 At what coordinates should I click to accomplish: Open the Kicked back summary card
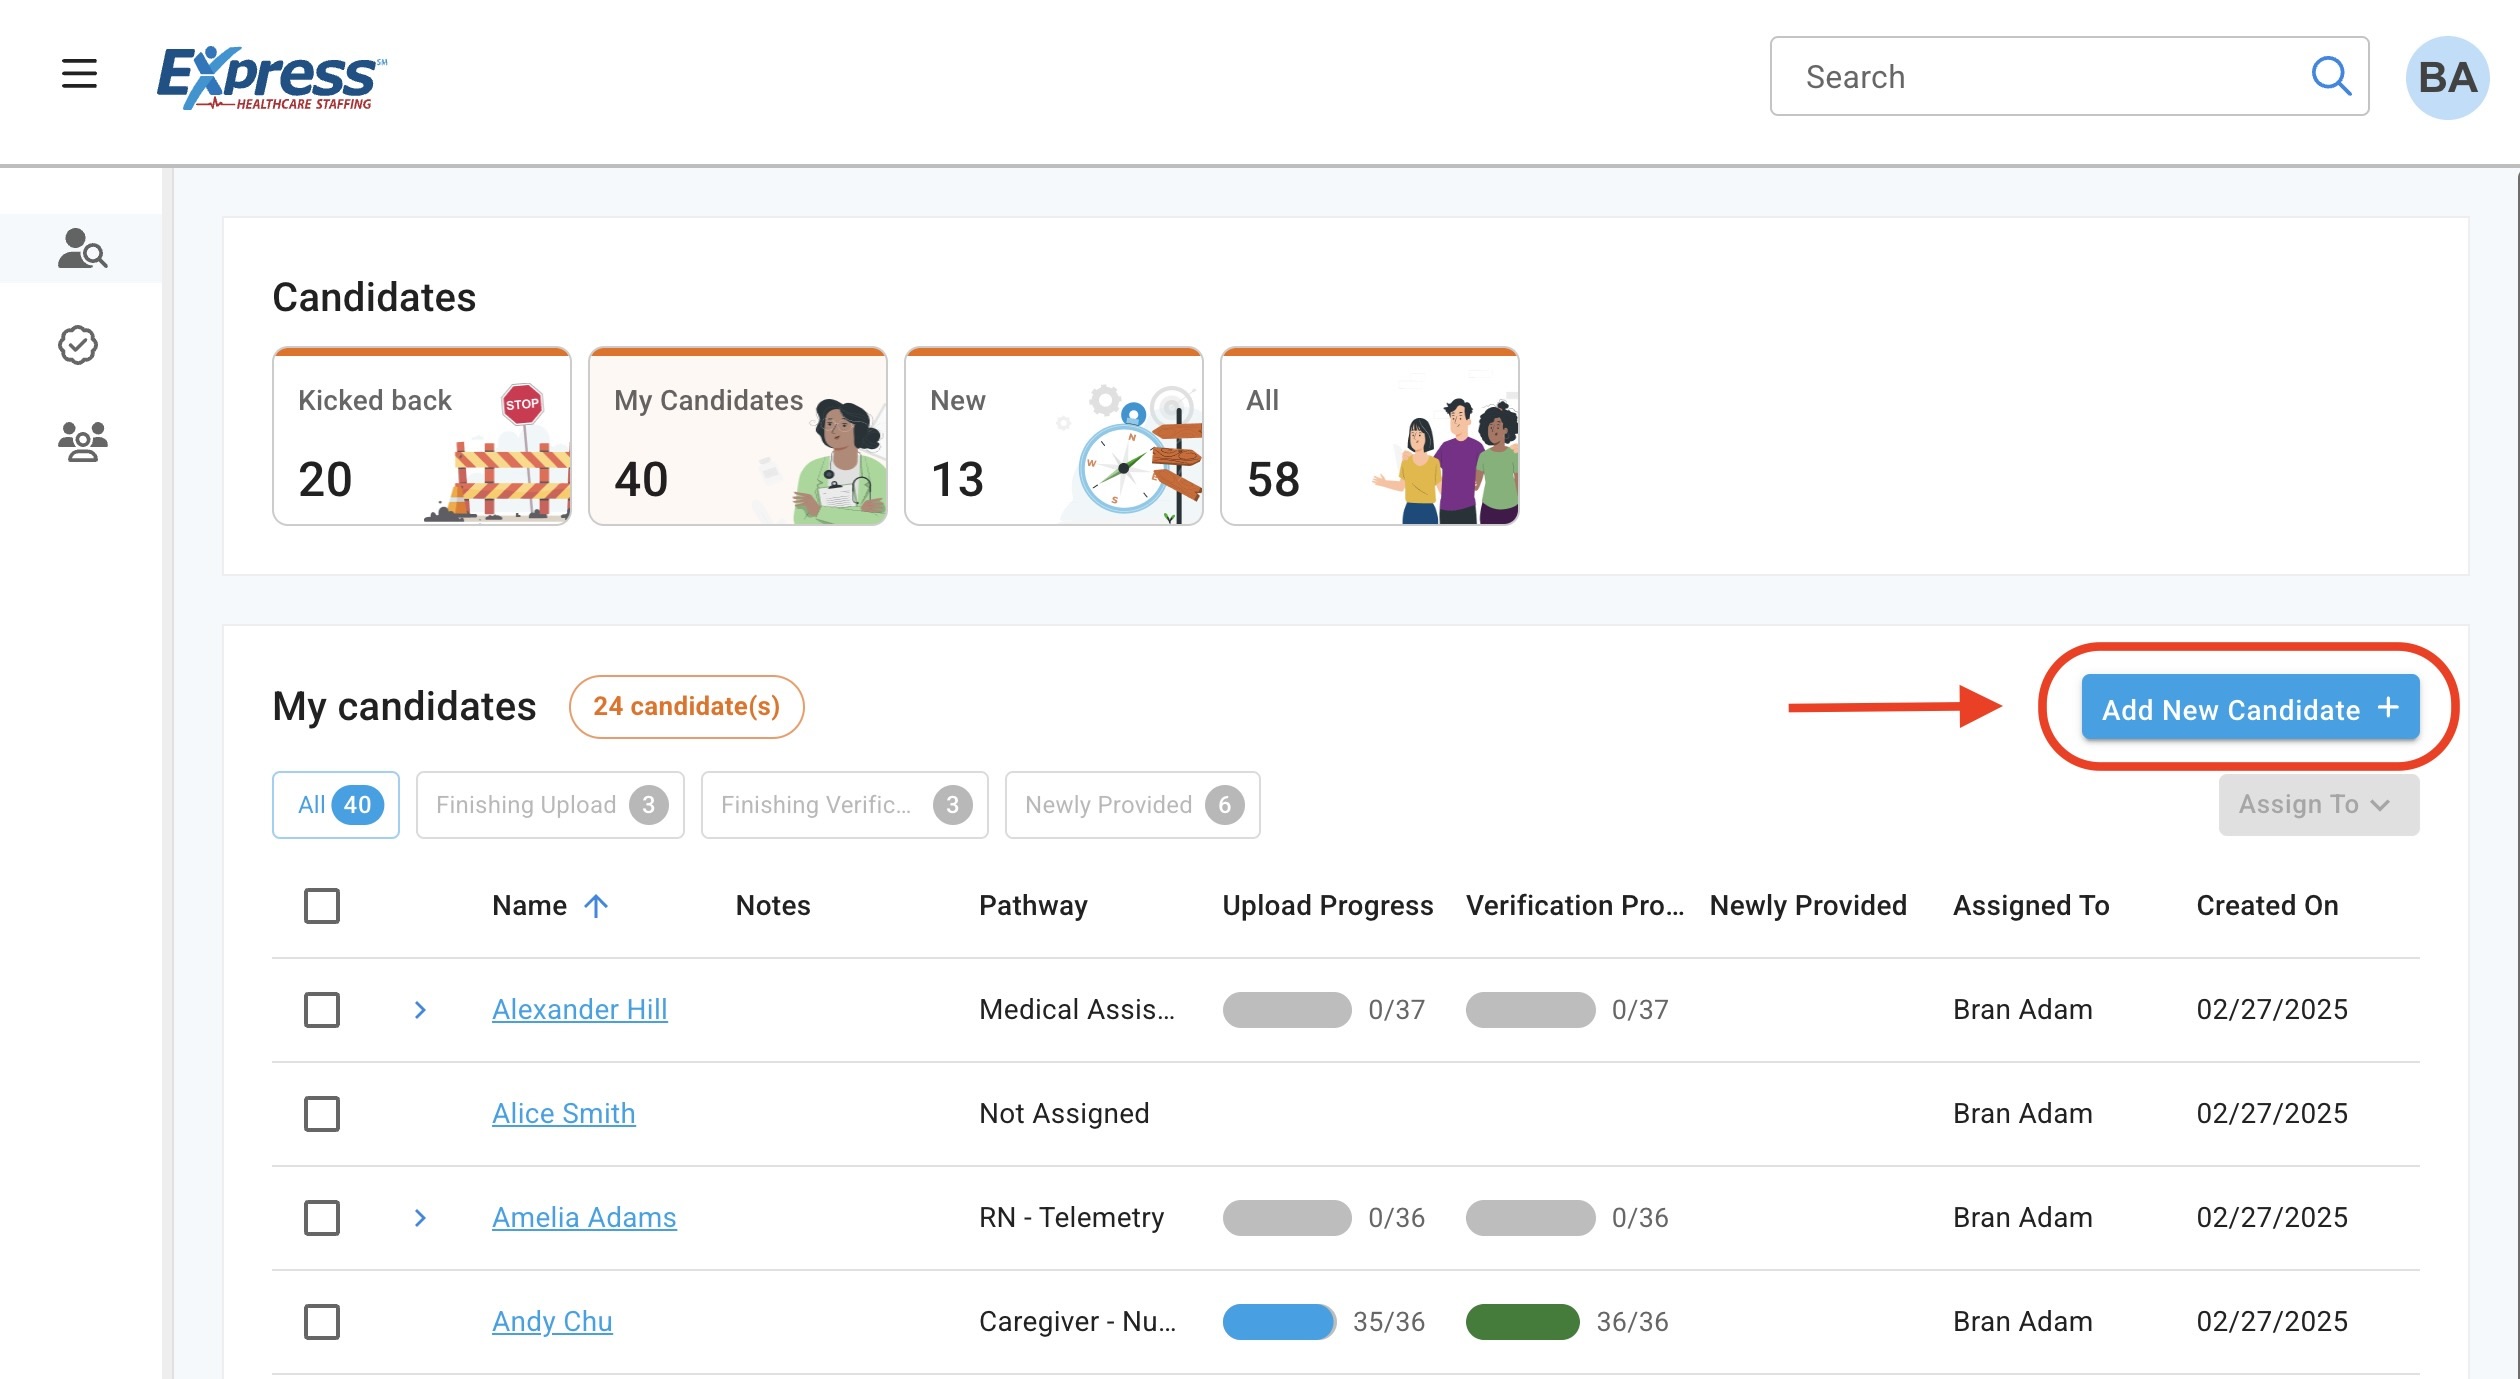(x=421, y=437)
